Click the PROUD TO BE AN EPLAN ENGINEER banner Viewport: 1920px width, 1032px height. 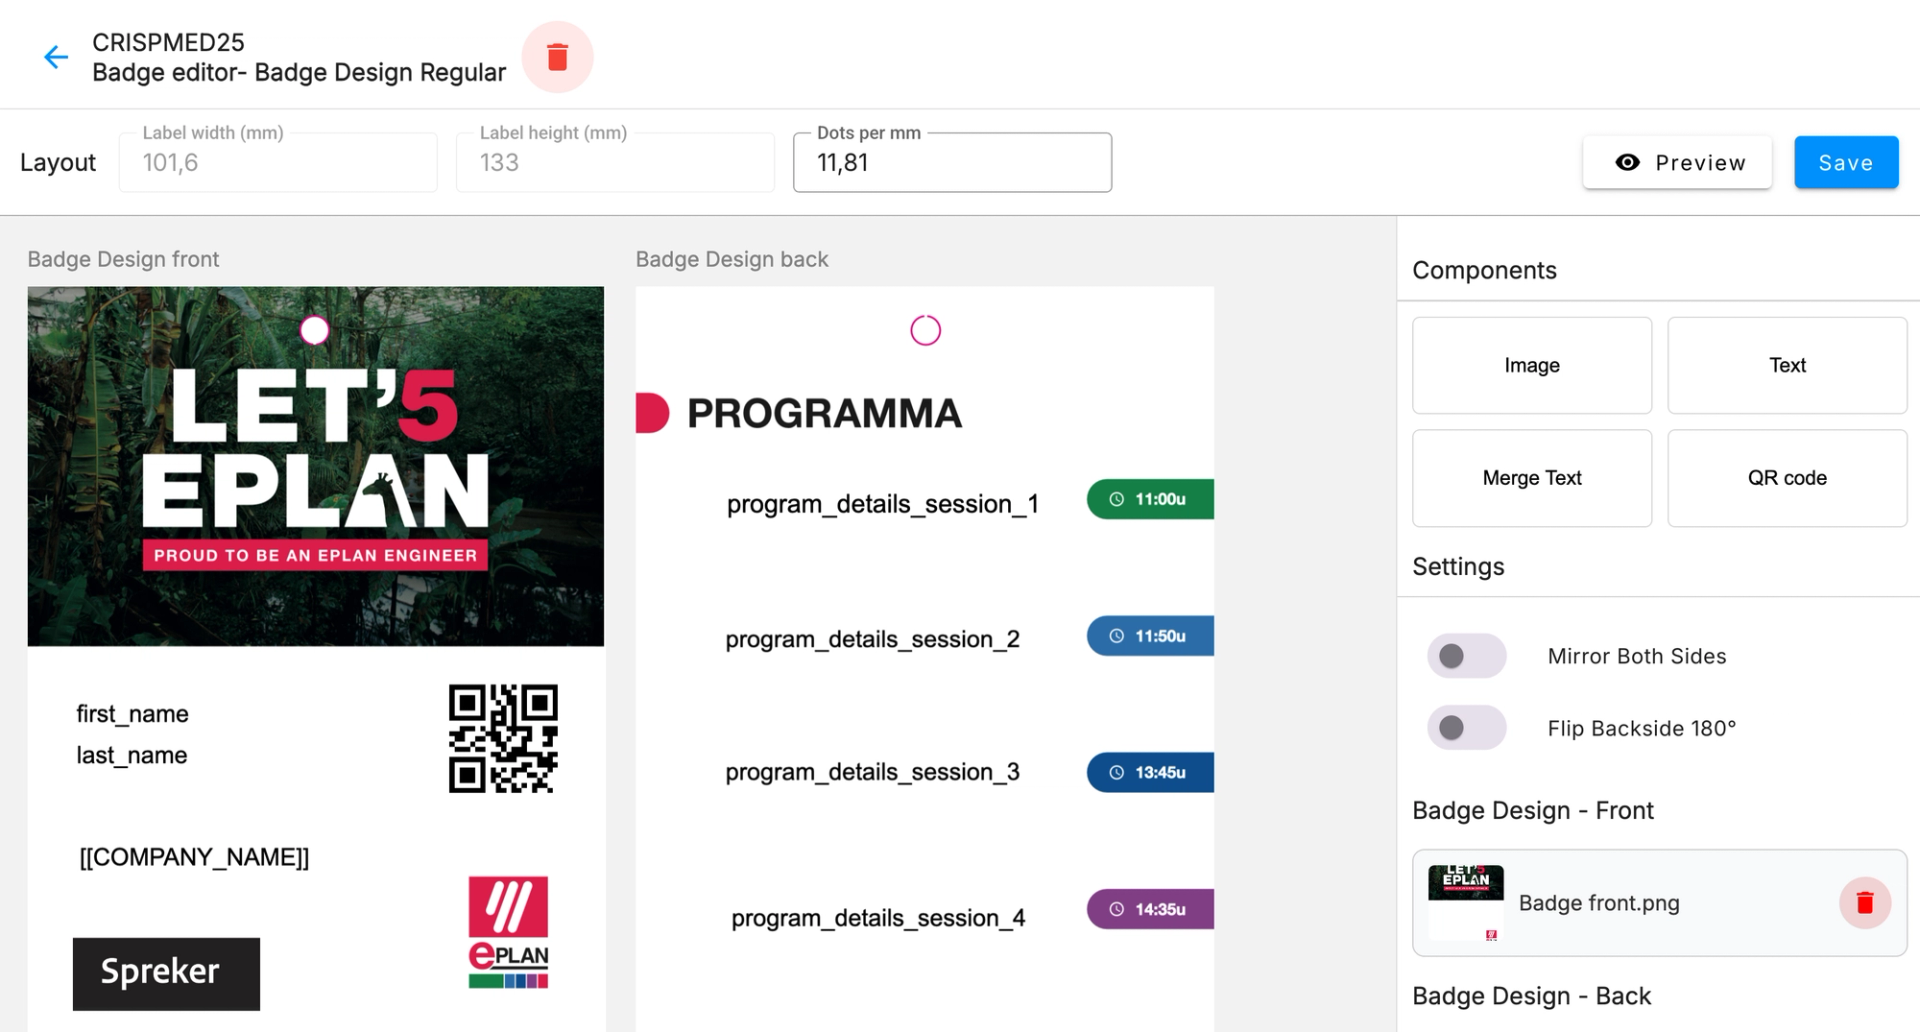pyautogui.click(x=315, y=555)
